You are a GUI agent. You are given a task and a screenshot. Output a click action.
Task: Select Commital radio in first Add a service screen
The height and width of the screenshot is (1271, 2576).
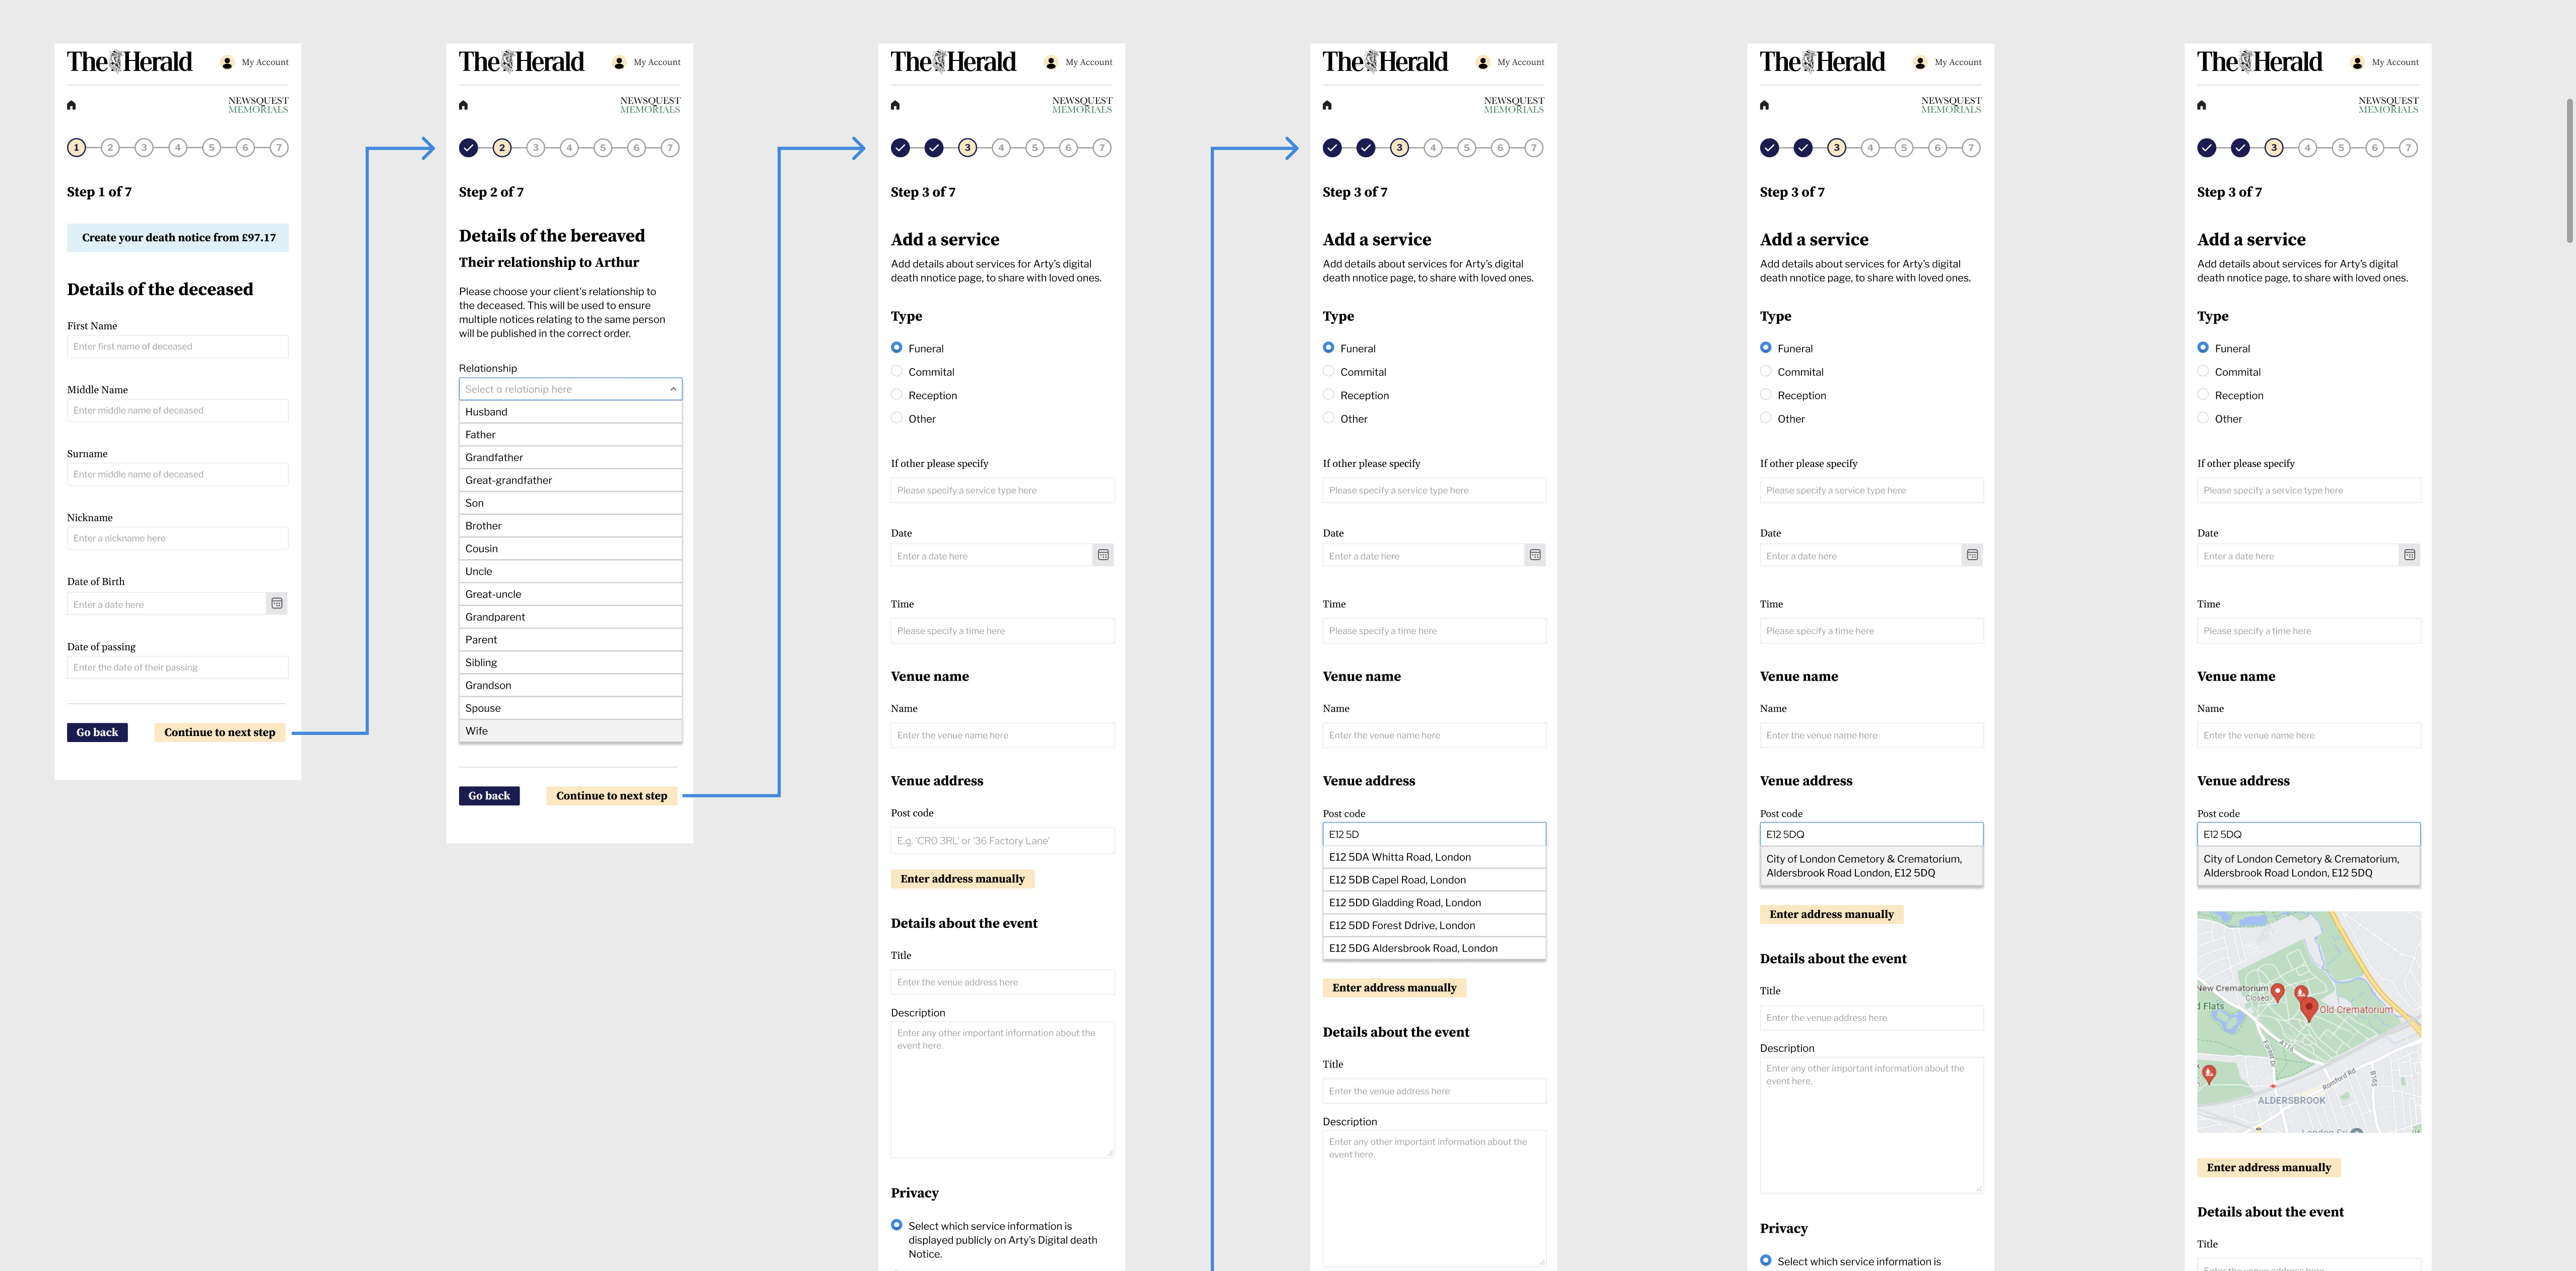tap(896, 371)
